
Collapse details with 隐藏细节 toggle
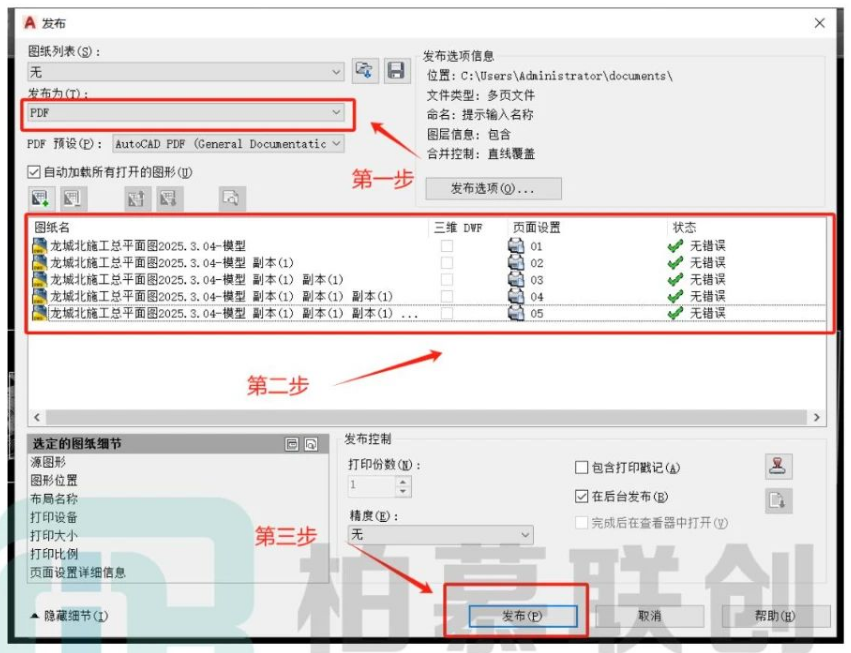(x=69, y=616)
